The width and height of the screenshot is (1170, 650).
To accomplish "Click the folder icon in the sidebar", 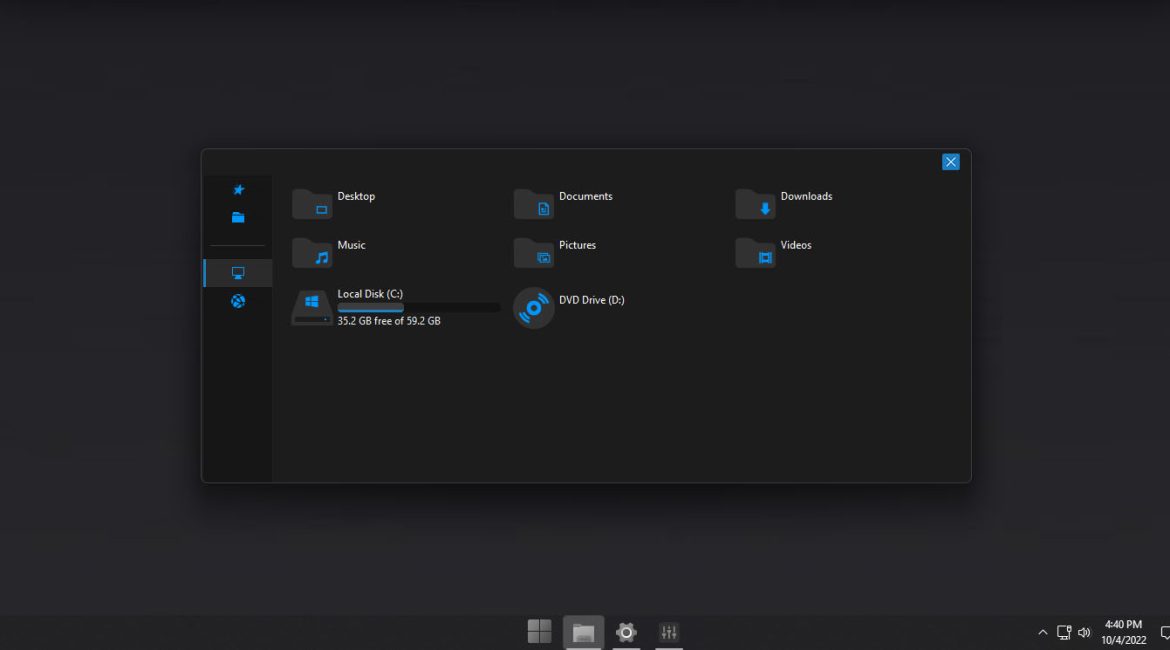I will coord(237,217).
